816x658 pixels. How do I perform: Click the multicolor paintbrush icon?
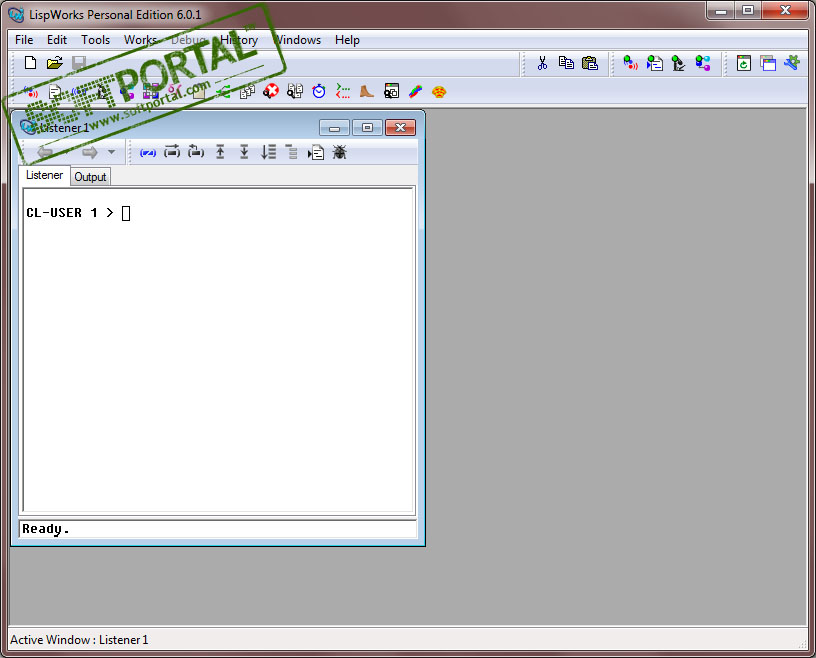pyautogui.click(x=415, y=92)
